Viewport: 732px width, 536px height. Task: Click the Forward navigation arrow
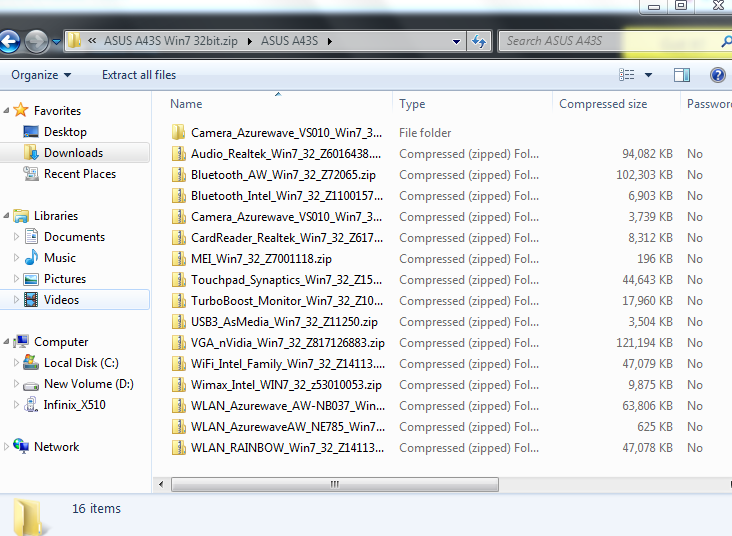coord(36,41)
